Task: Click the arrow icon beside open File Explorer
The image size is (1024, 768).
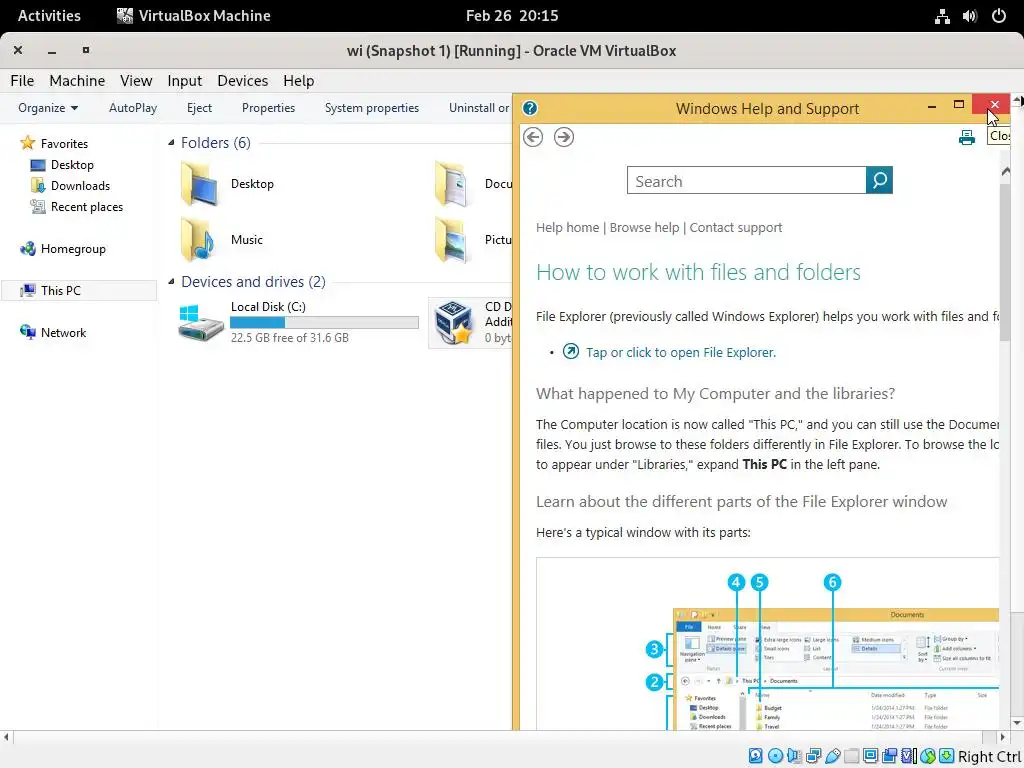Action: pos(571,351)
